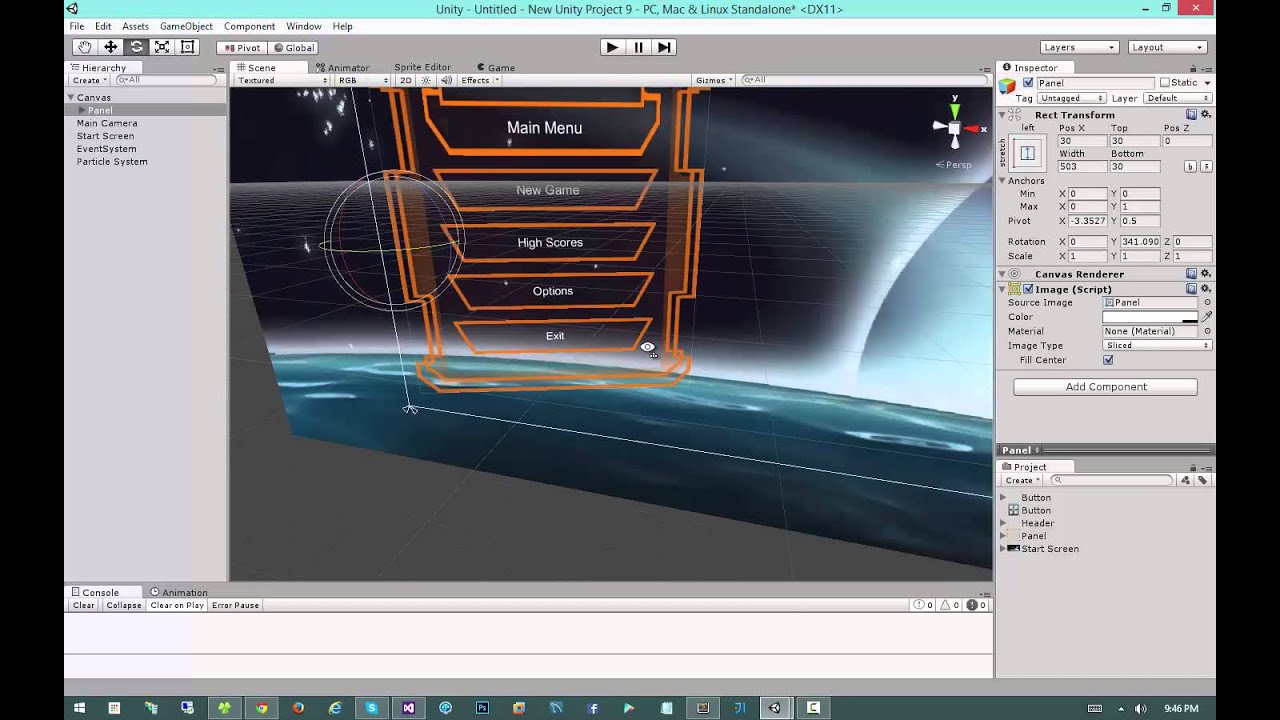The width and height of the screenshot is (1280, 720).
Task: Toggle the Image Script enabled checkbox
Action: [1028, 289]
